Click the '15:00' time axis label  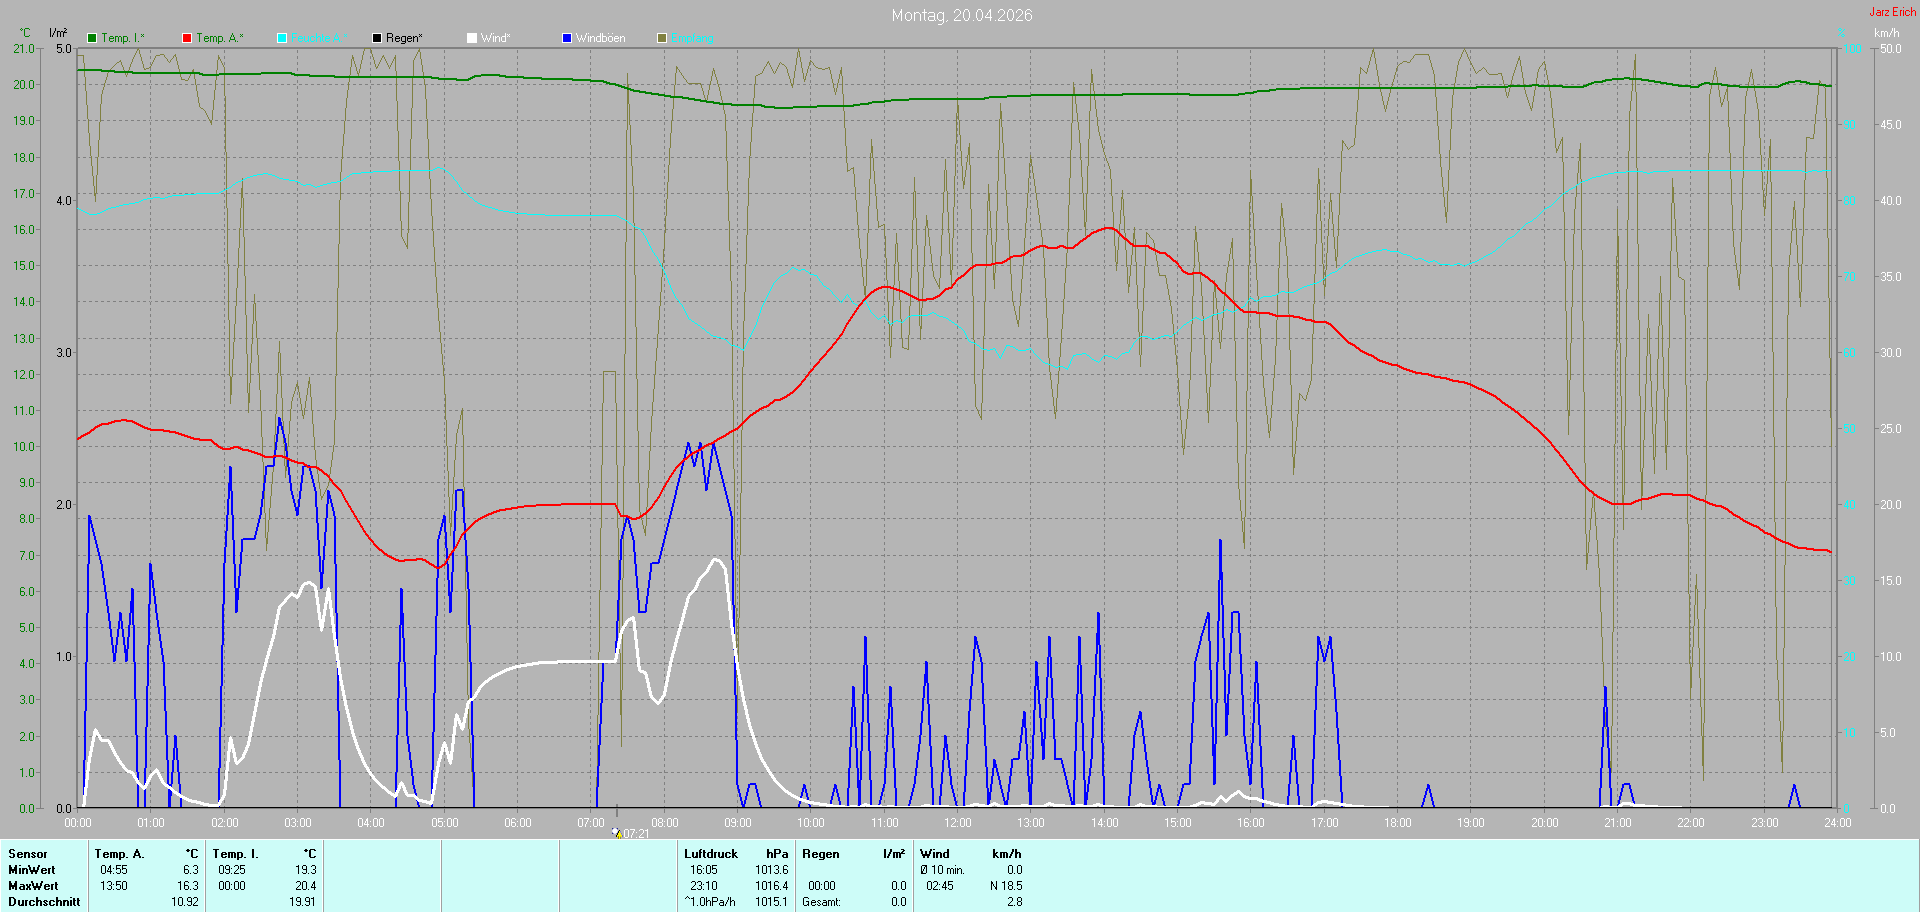coord(1178,823)
